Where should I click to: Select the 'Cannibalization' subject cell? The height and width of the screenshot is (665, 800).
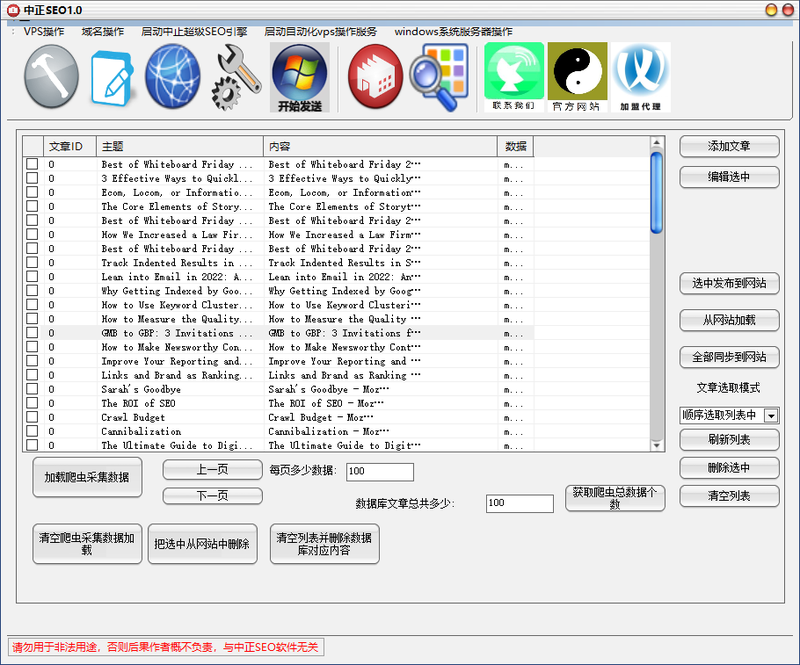(180, 431)
